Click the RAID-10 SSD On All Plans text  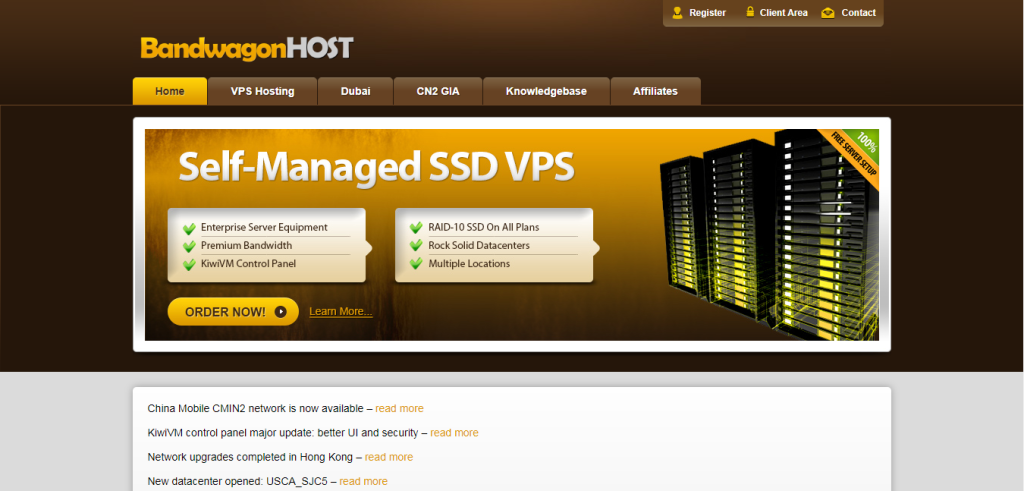[483, 228]
